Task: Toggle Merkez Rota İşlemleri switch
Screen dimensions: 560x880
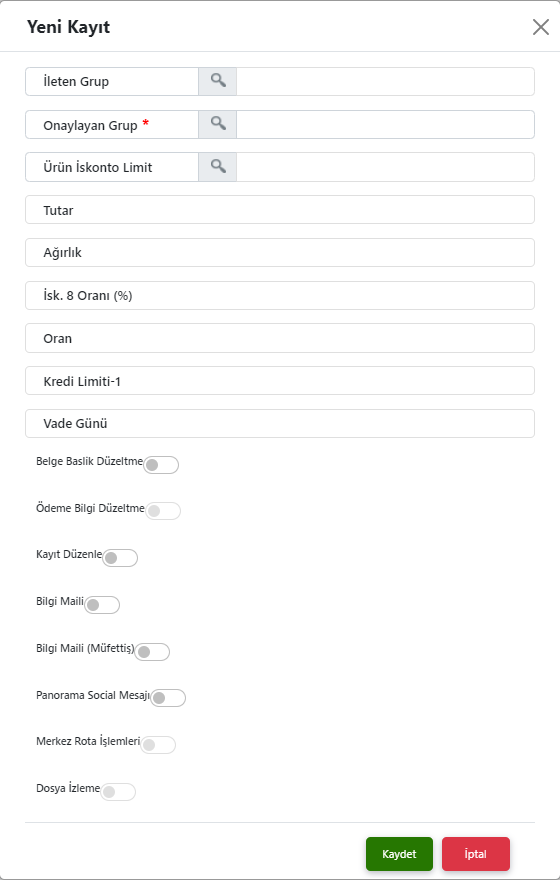Action: [158, 745]
